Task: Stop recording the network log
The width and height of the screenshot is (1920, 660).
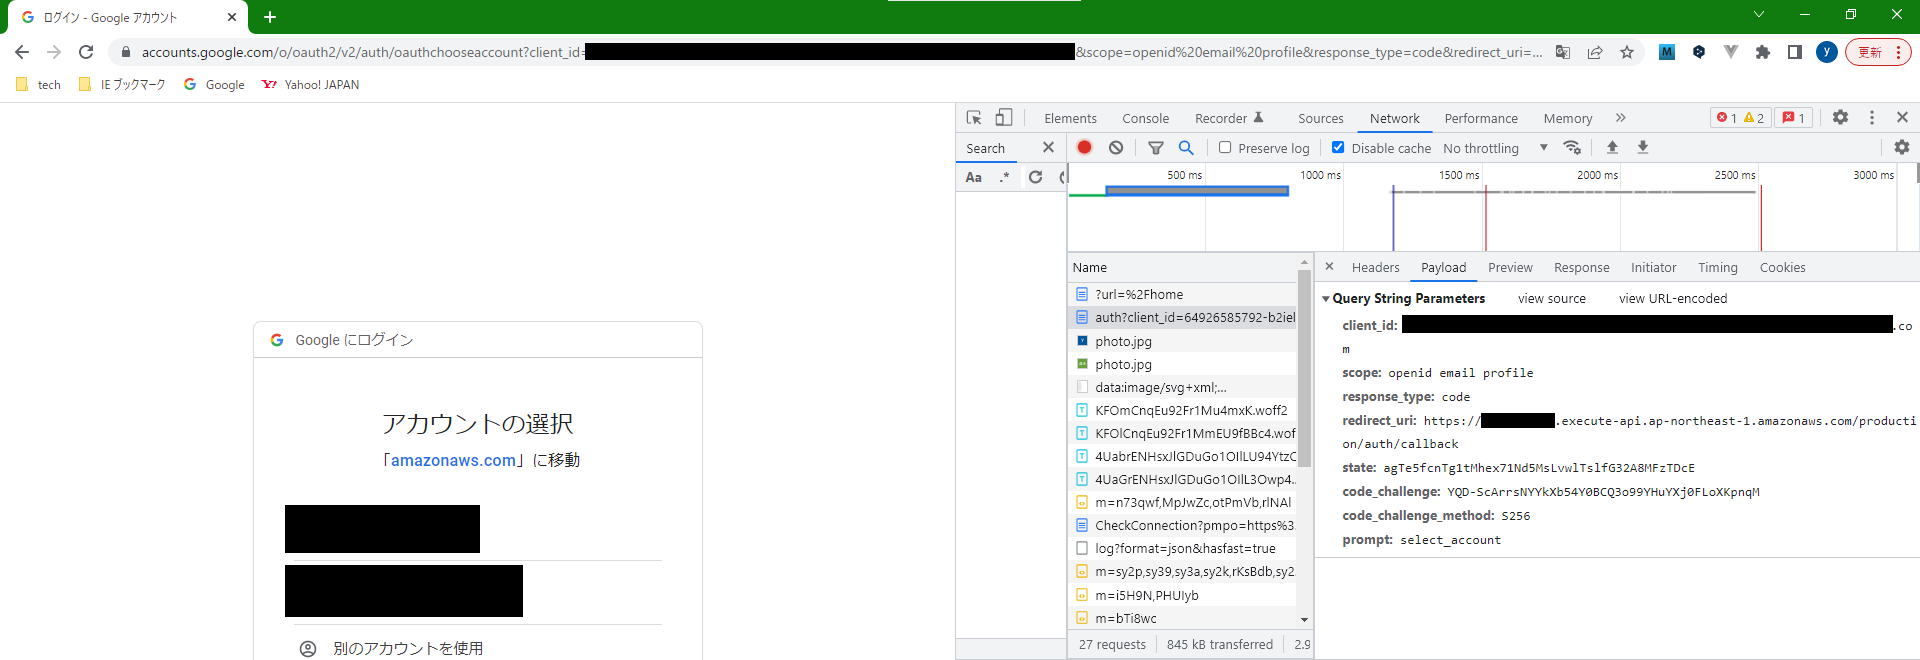Action: (1084, 147)
